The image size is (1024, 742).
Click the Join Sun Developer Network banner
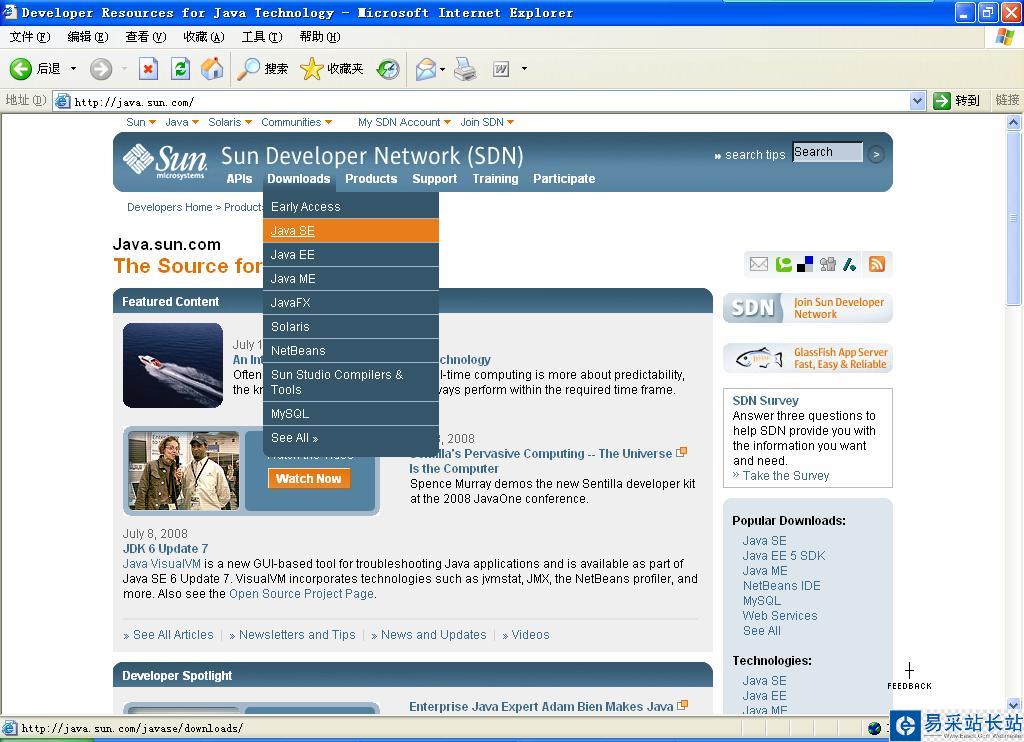coord(808,308)
